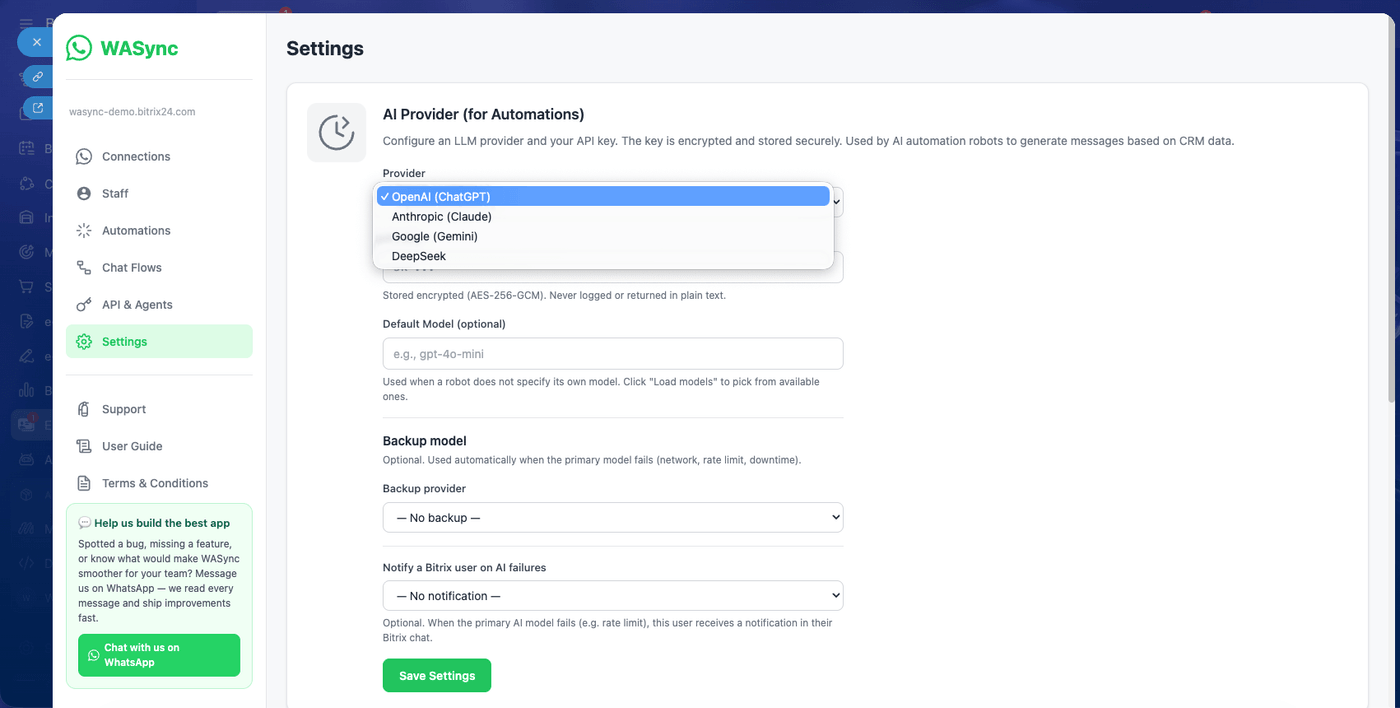
Task: Click the open in new window icon
Action: (x=38, y=108)
